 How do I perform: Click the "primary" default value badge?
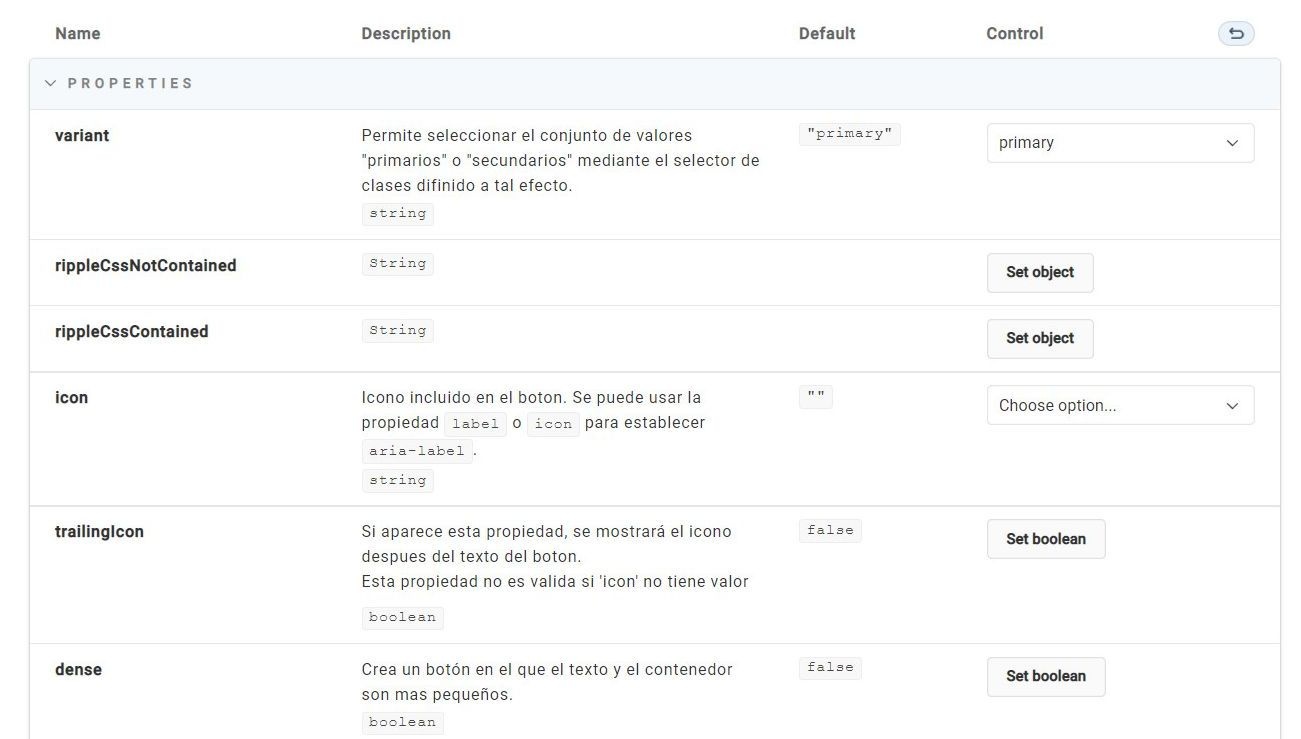[850, 135]
